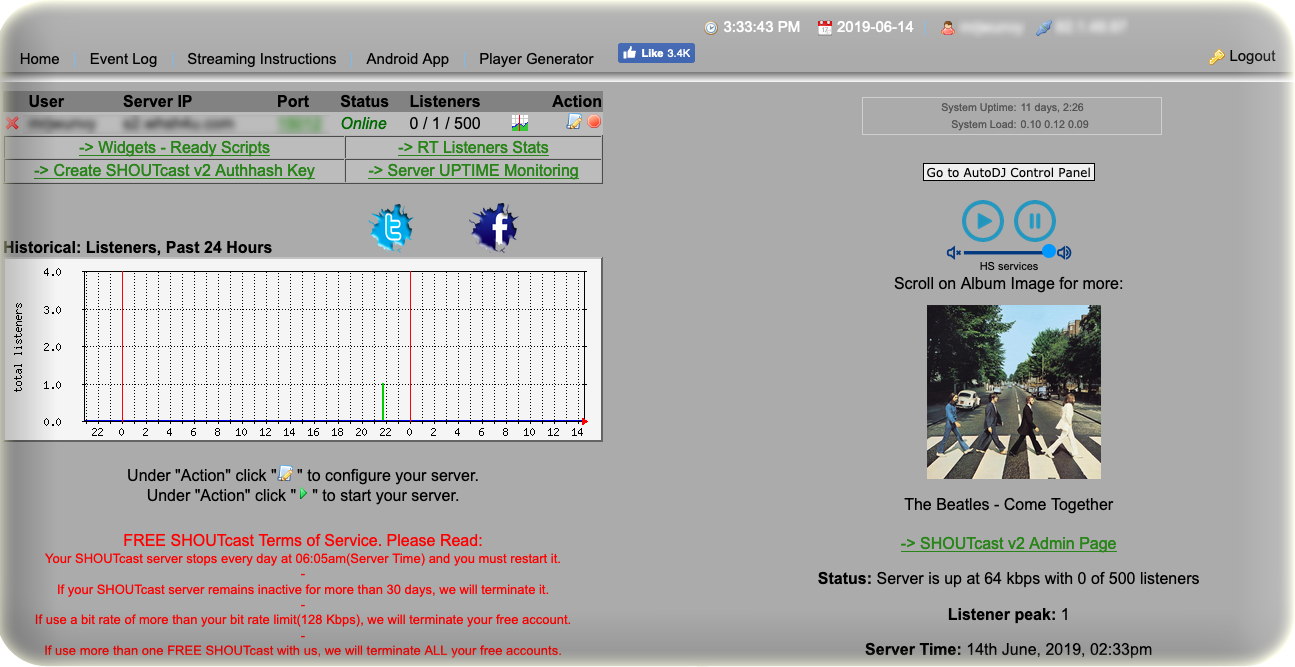Click The Beatles - Come Together title

pyautogui.click(x=1008, y=504)
